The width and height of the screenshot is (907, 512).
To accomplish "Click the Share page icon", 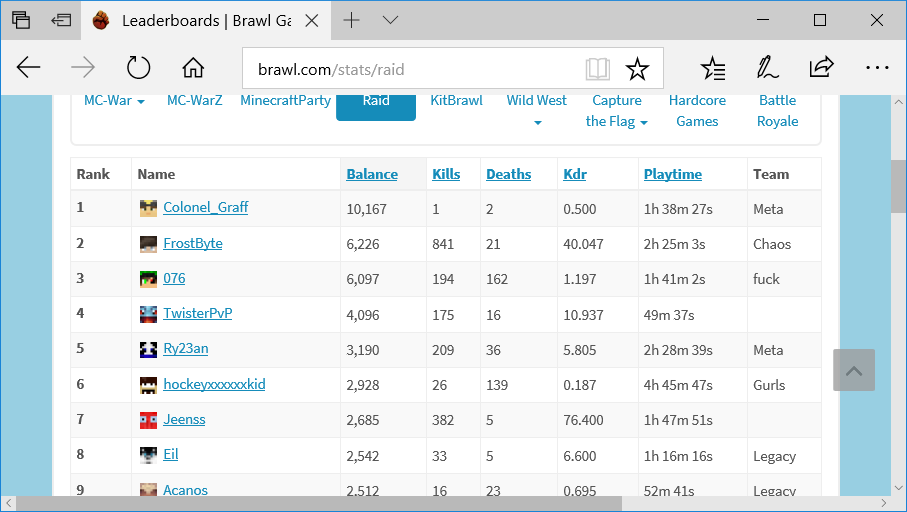I will (x=821, y=68).
